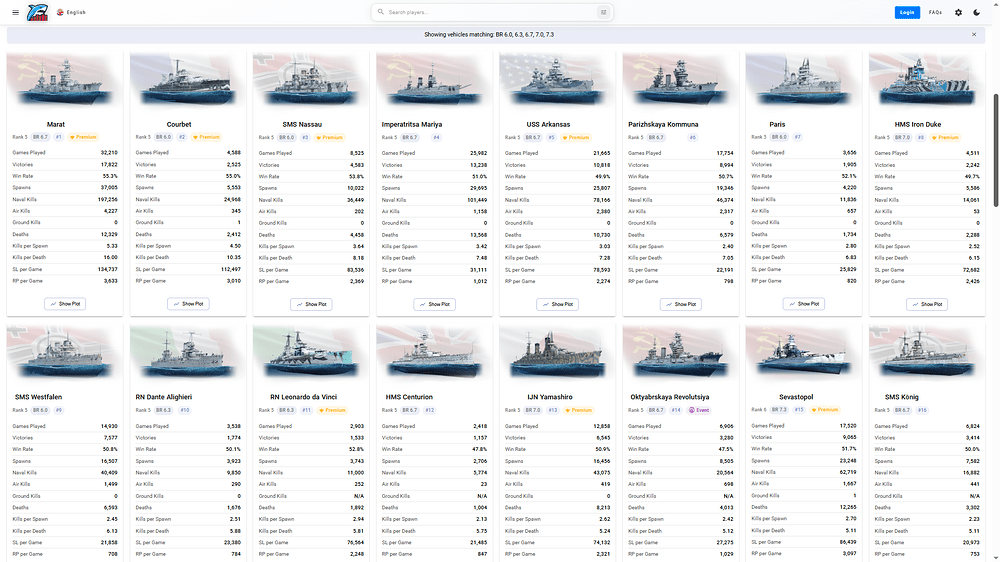Click the Paris ship image
This screenshot has width=1000, height=562.
click(x=804, y=82)
